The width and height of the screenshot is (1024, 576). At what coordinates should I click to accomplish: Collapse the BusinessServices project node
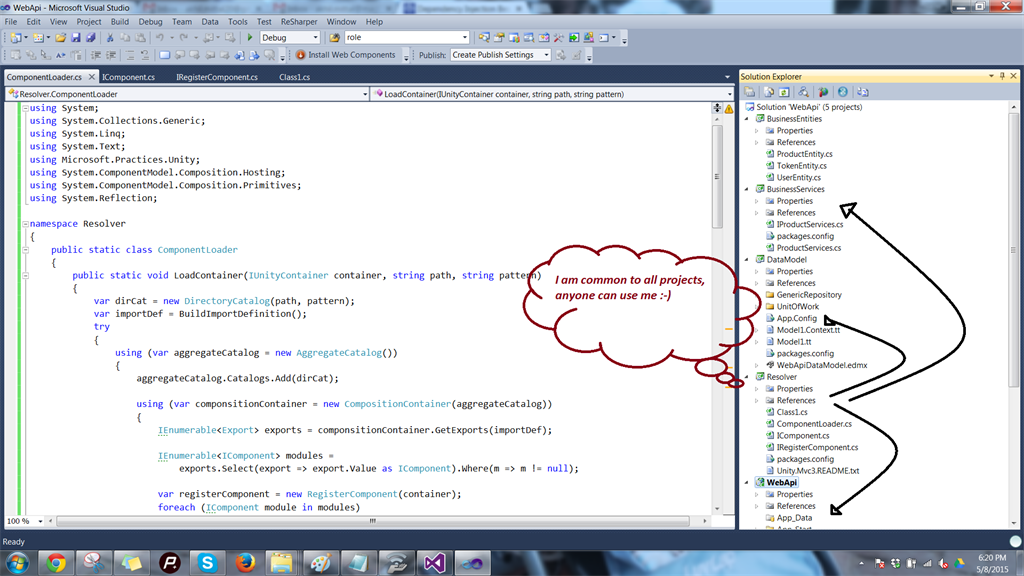[747, 189]
